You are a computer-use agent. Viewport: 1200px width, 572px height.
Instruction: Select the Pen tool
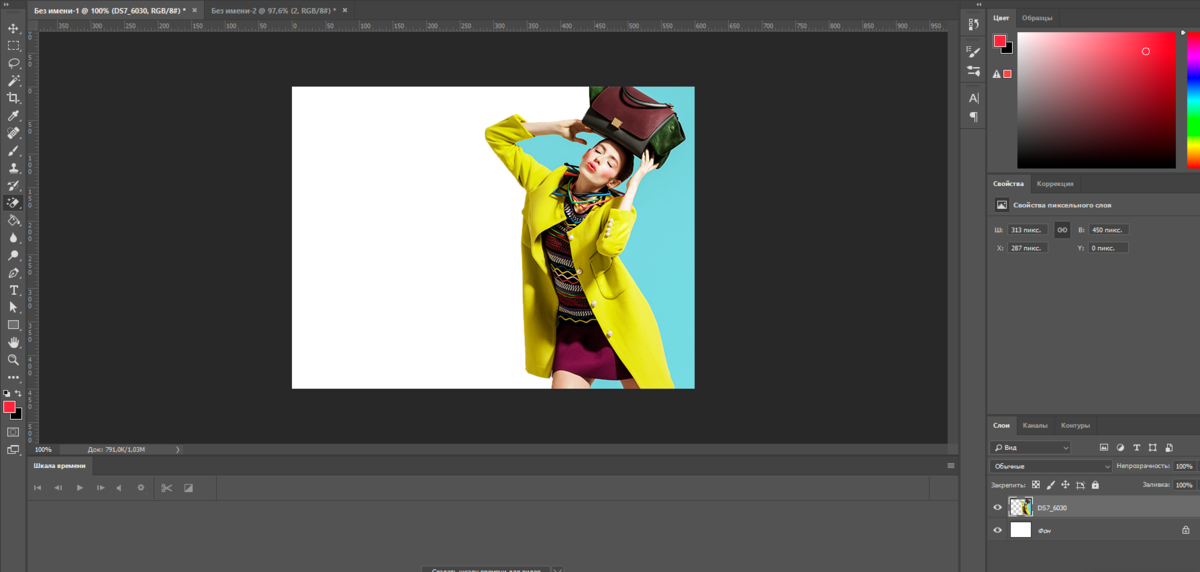13,273
